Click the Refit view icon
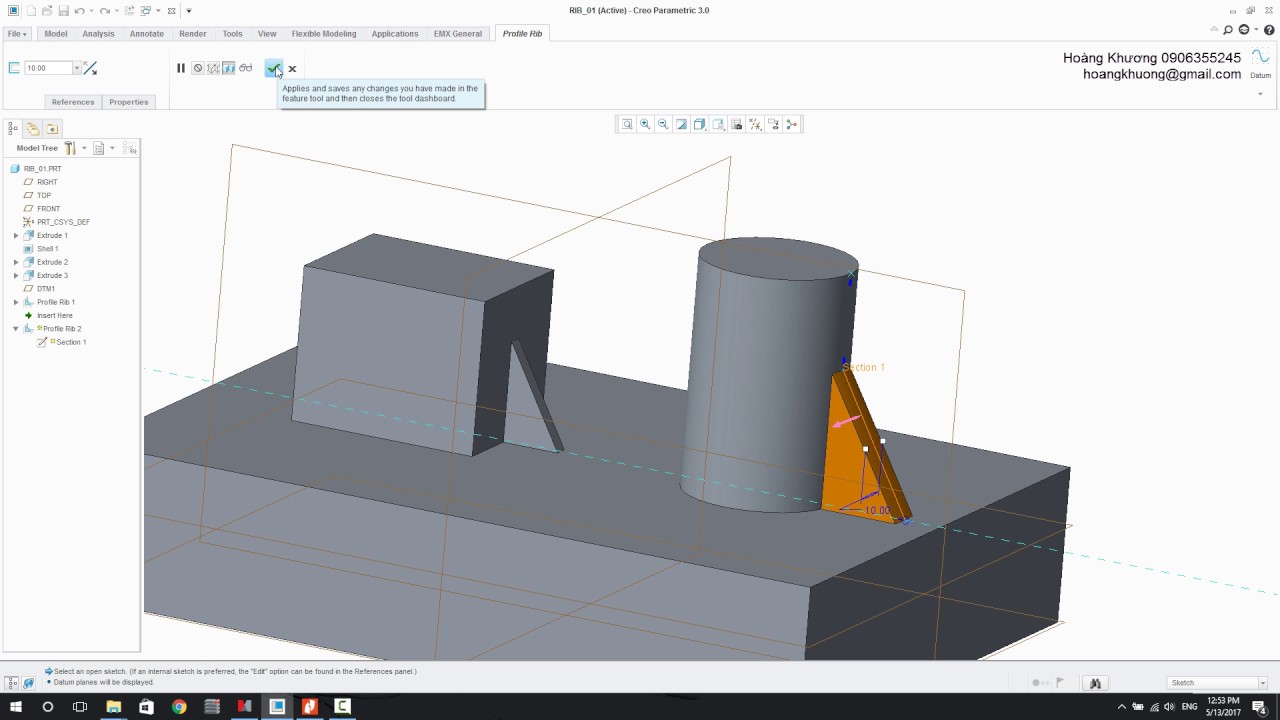The image size is (1280, 720). pyautogui.click(x=627, y=124)
